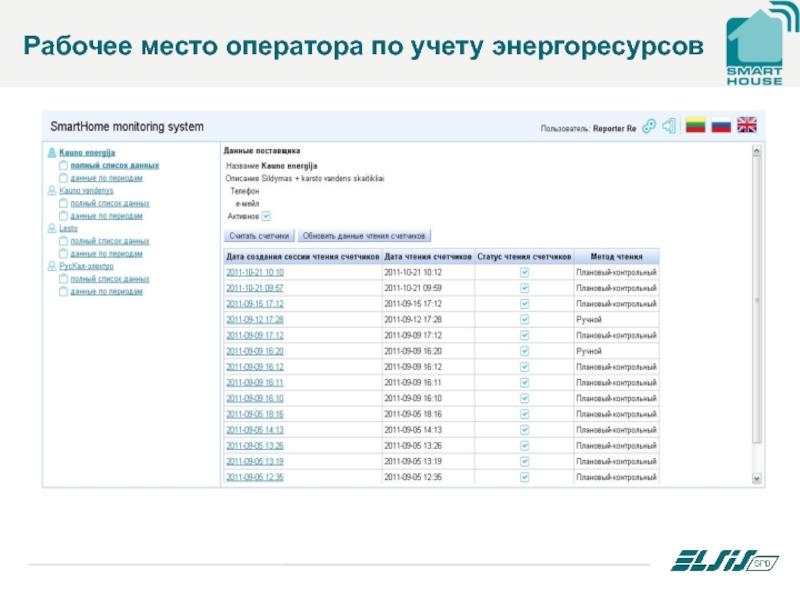Viewport: 800px width, 600px height.
Task: Toggle status checkbox in 2011-09-15 17:12 row
Action: tap(524, 304)
